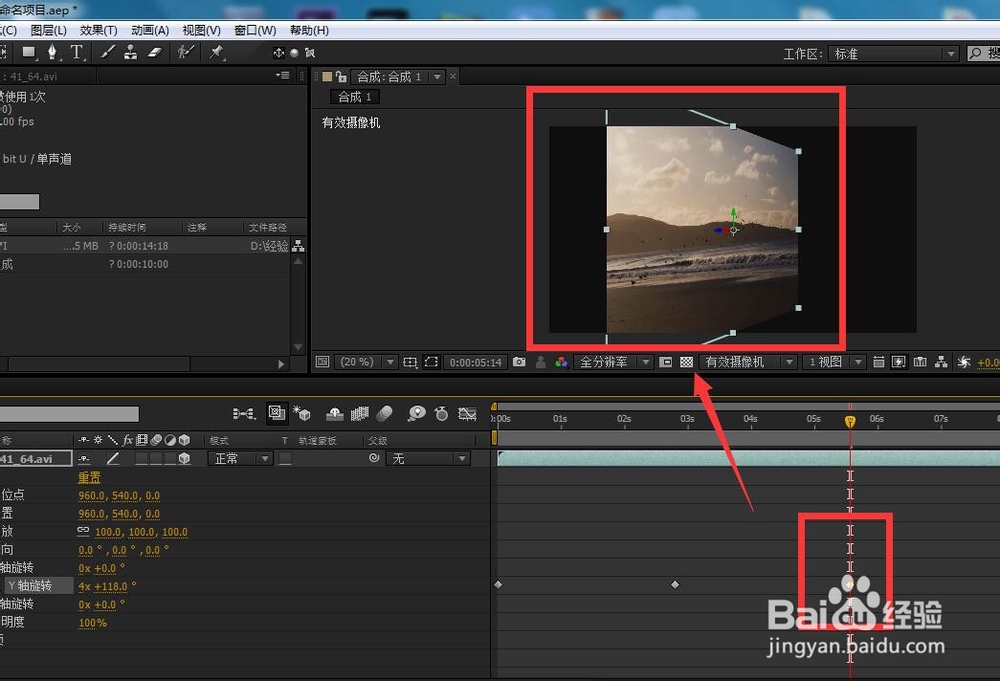Enable frame blending for the composition
Image resolution: width=1000 pixels, height=681 pixels.
click(360, 414)
